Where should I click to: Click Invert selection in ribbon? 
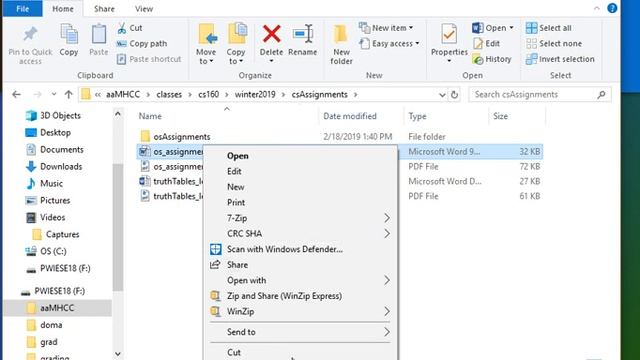click(560, 59)
